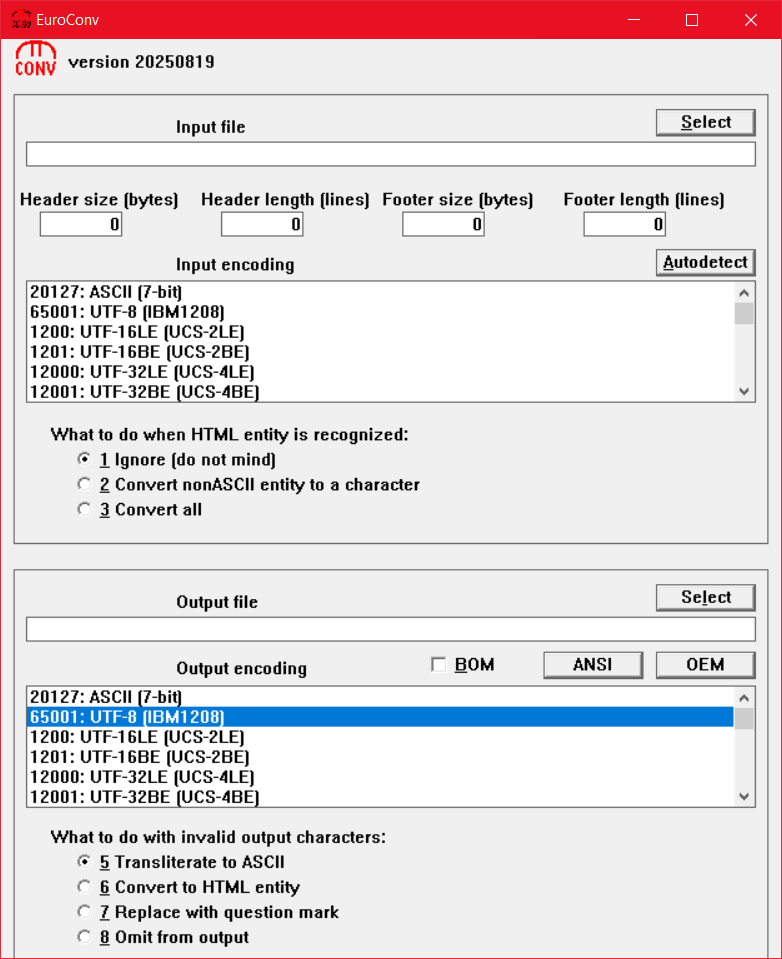
Task: Select the 'Convert all' radio option
Action: (x=84, y=510)
